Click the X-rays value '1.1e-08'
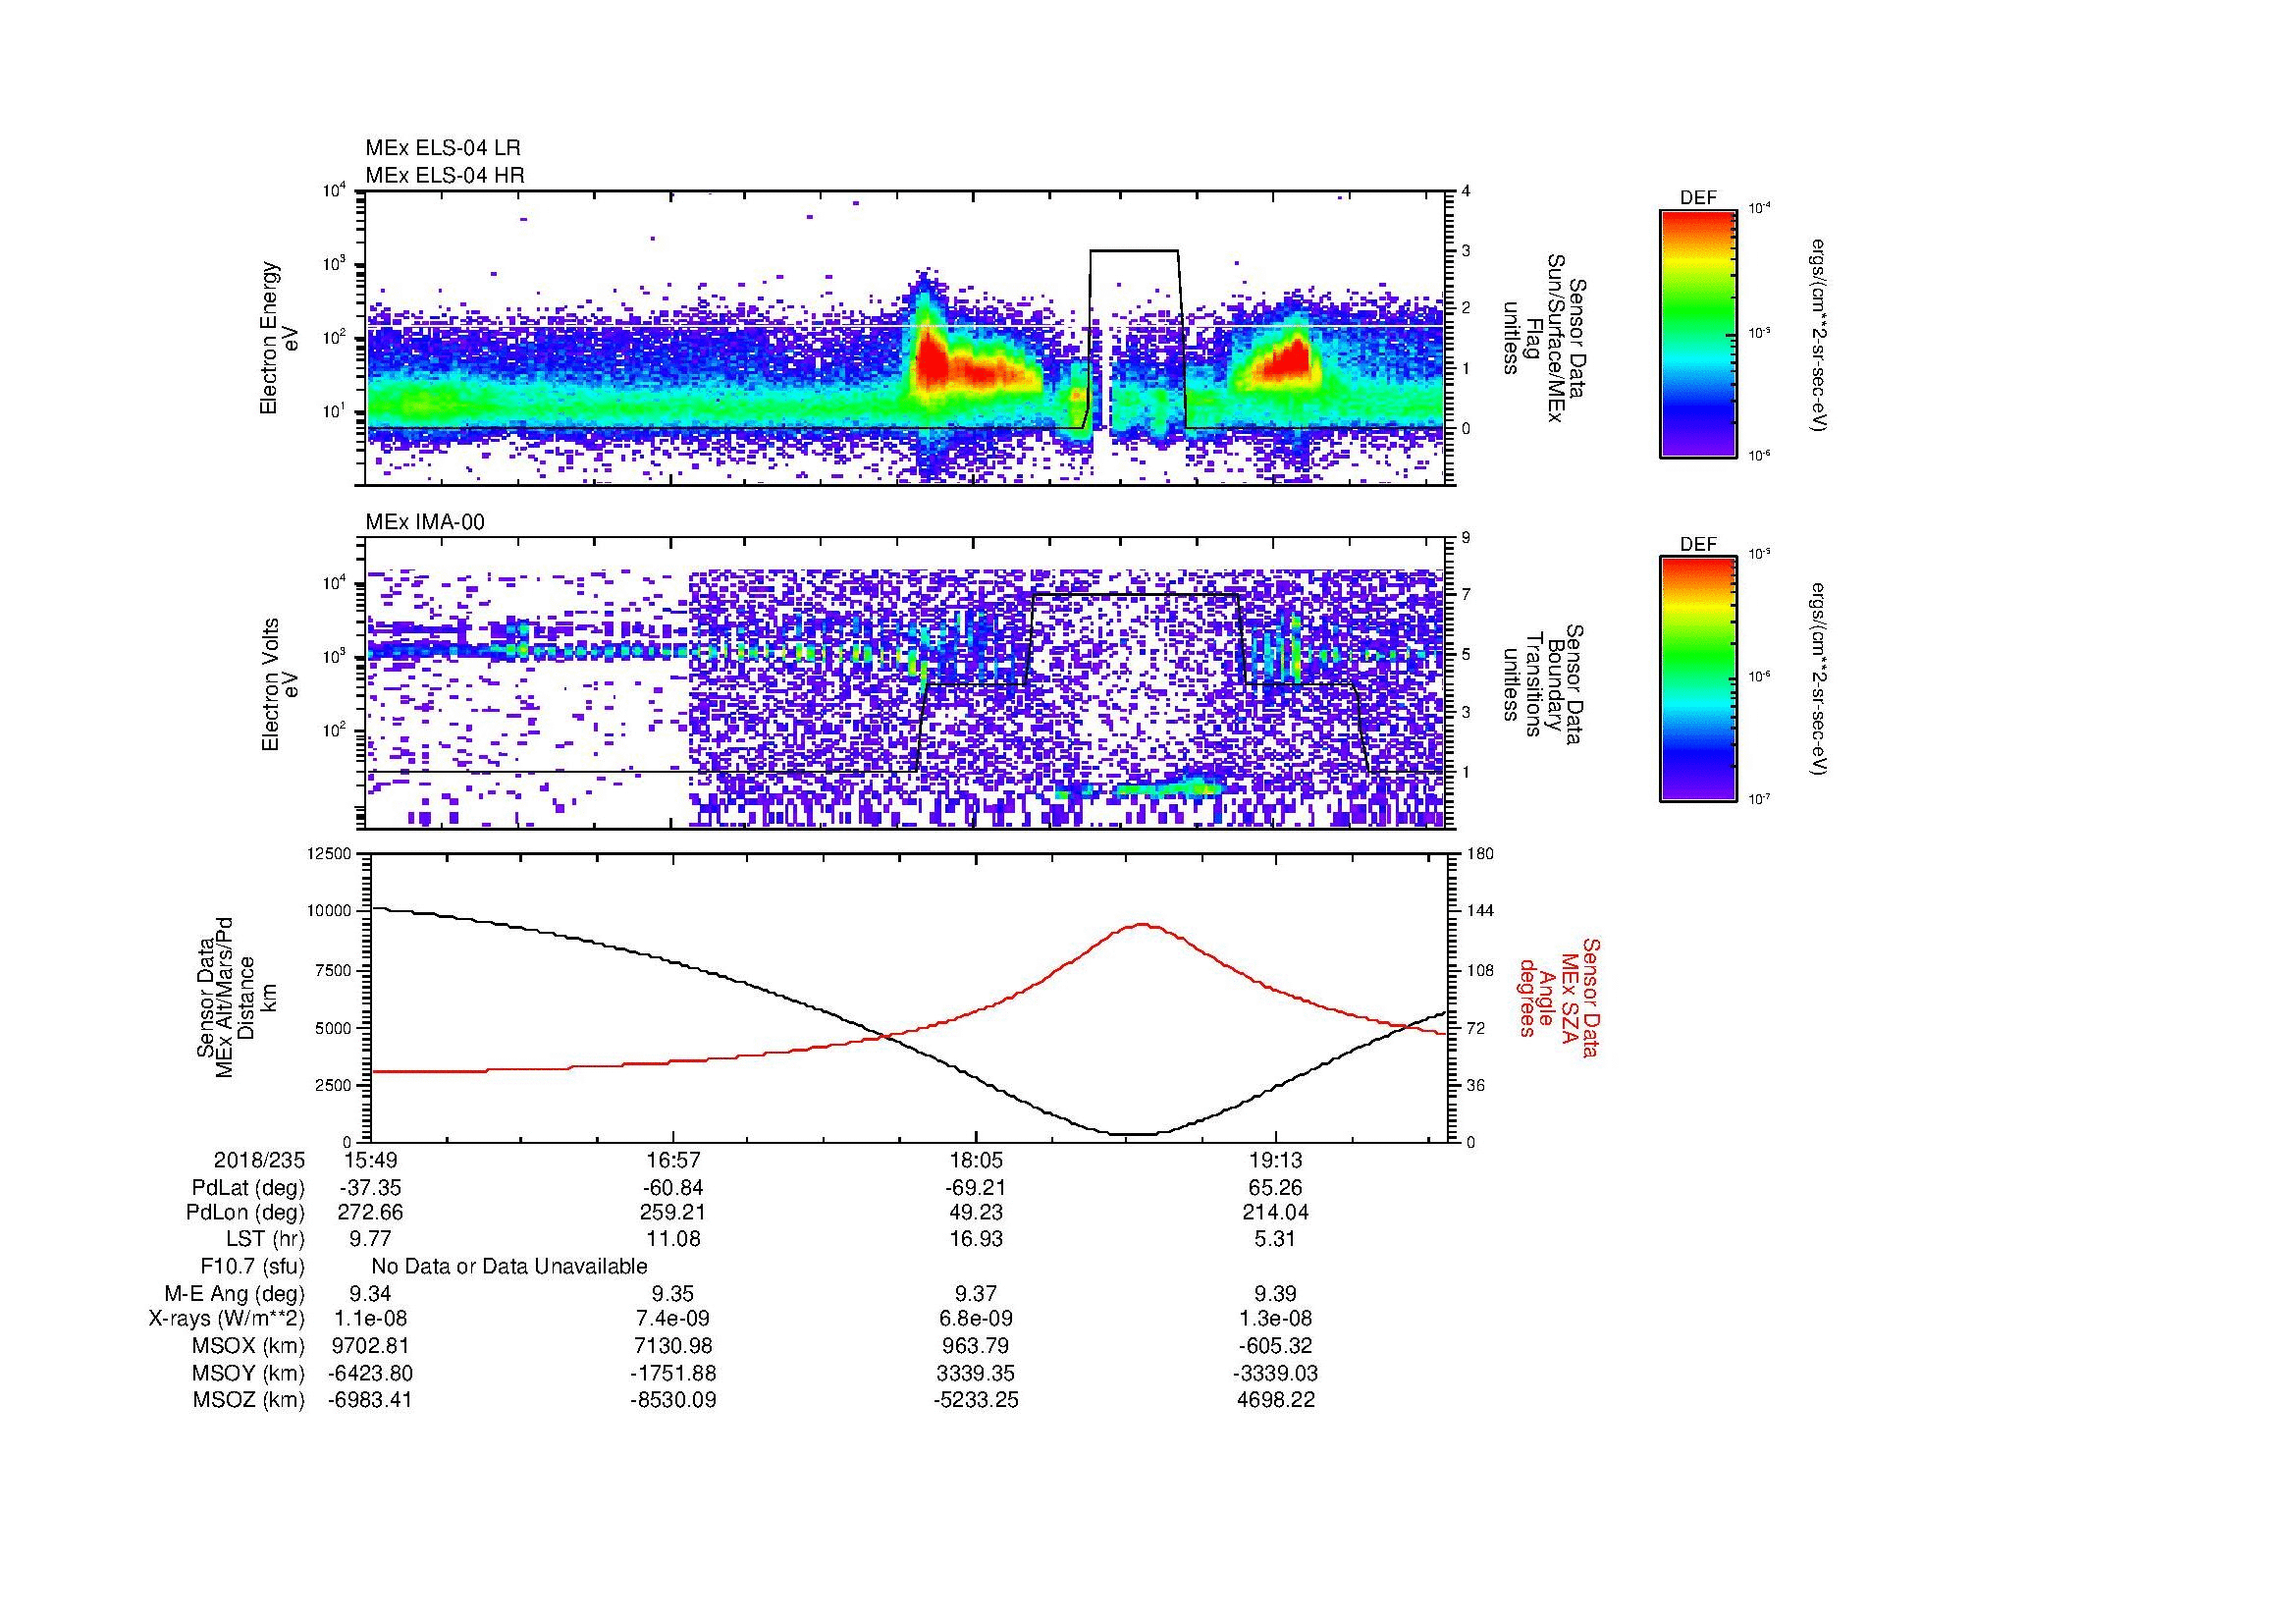Image resolution: width=2296 pixels, height=1623 pixels. pyautogui.click(x=371, y=1320)
